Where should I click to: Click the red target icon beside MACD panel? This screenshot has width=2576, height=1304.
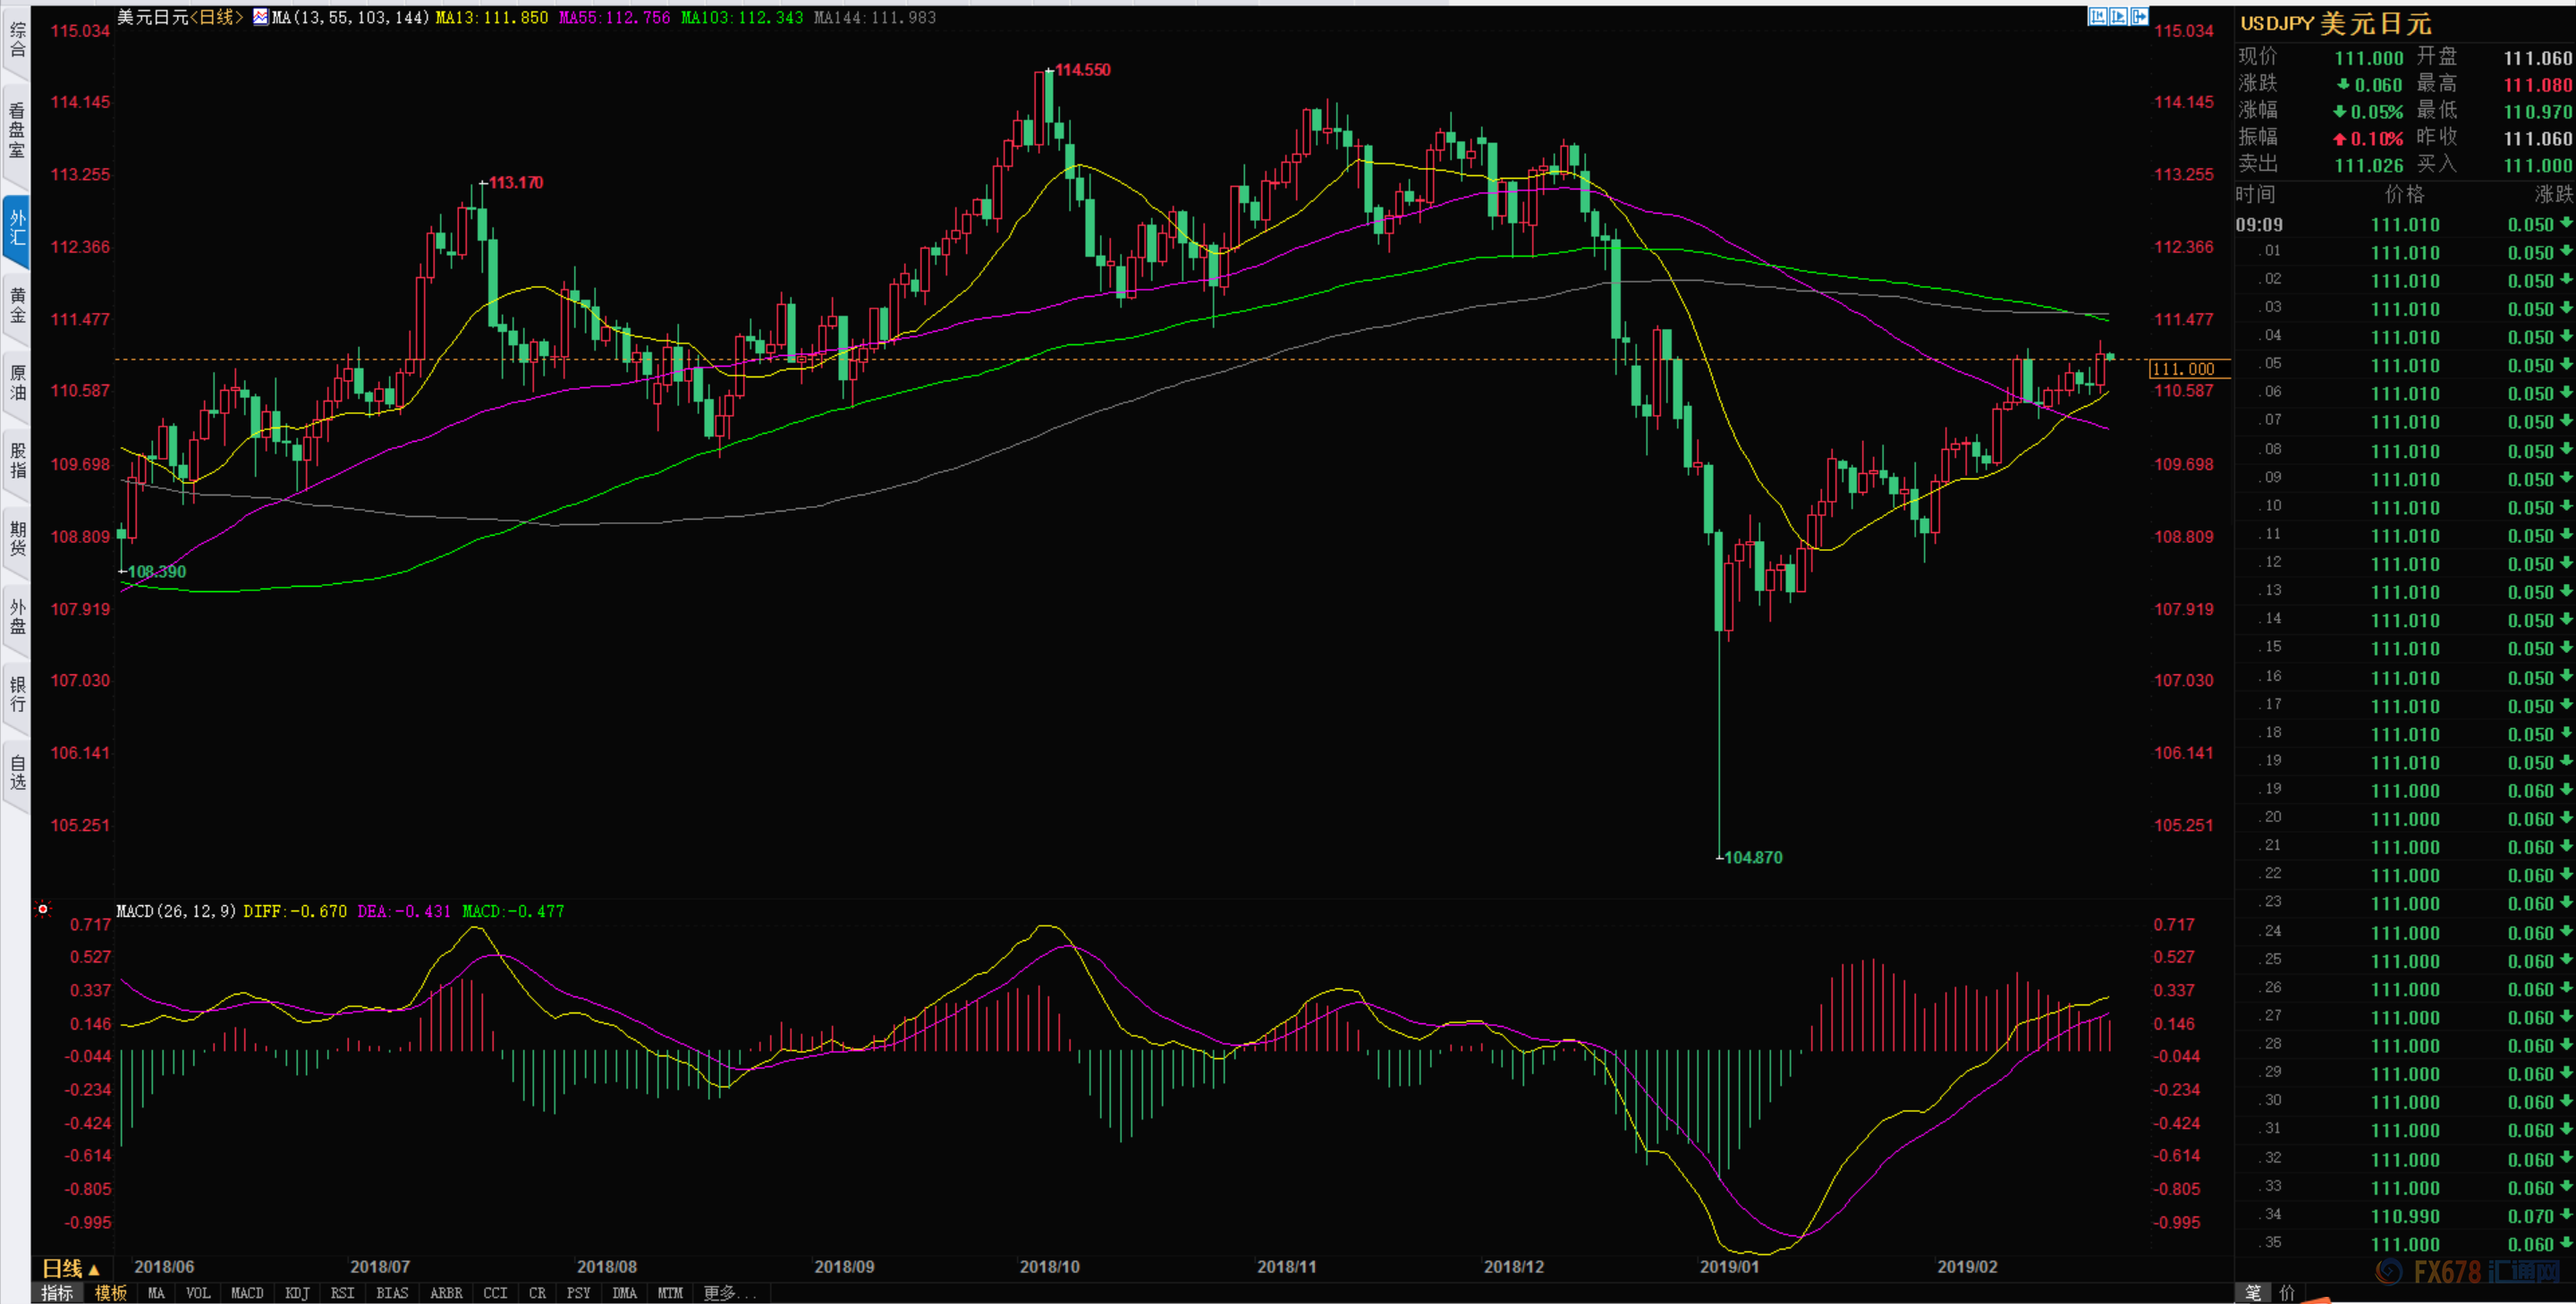click(43, 909)
